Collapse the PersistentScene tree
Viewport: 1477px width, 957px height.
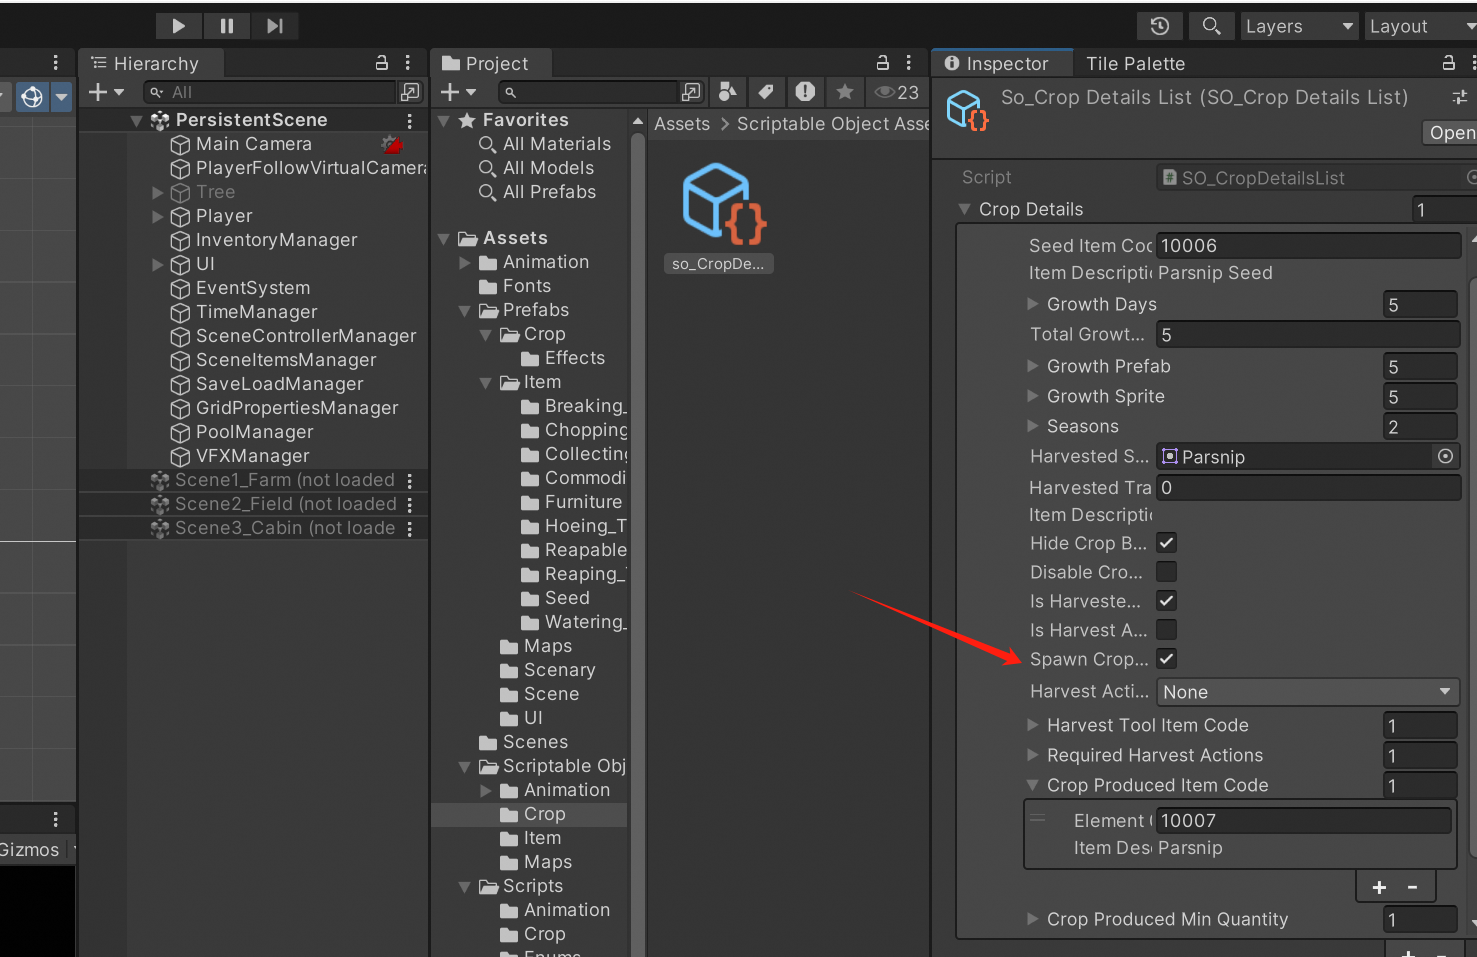[x=136, y=120]
